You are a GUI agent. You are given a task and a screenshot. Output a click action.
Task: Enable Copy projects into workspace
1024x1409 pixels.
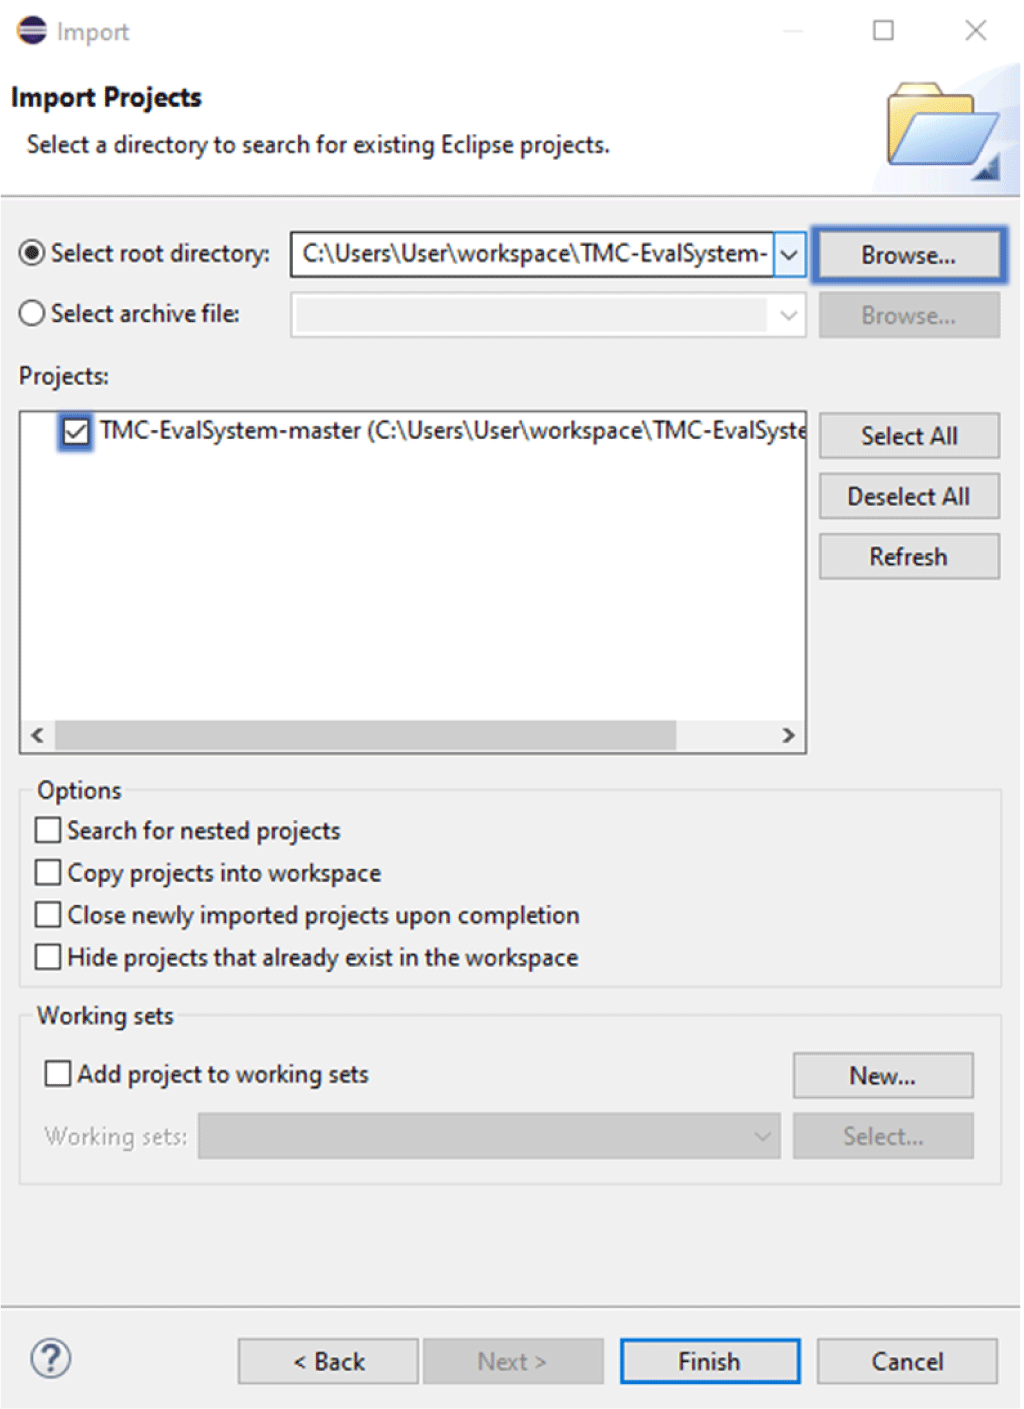[x=48, y=872]
